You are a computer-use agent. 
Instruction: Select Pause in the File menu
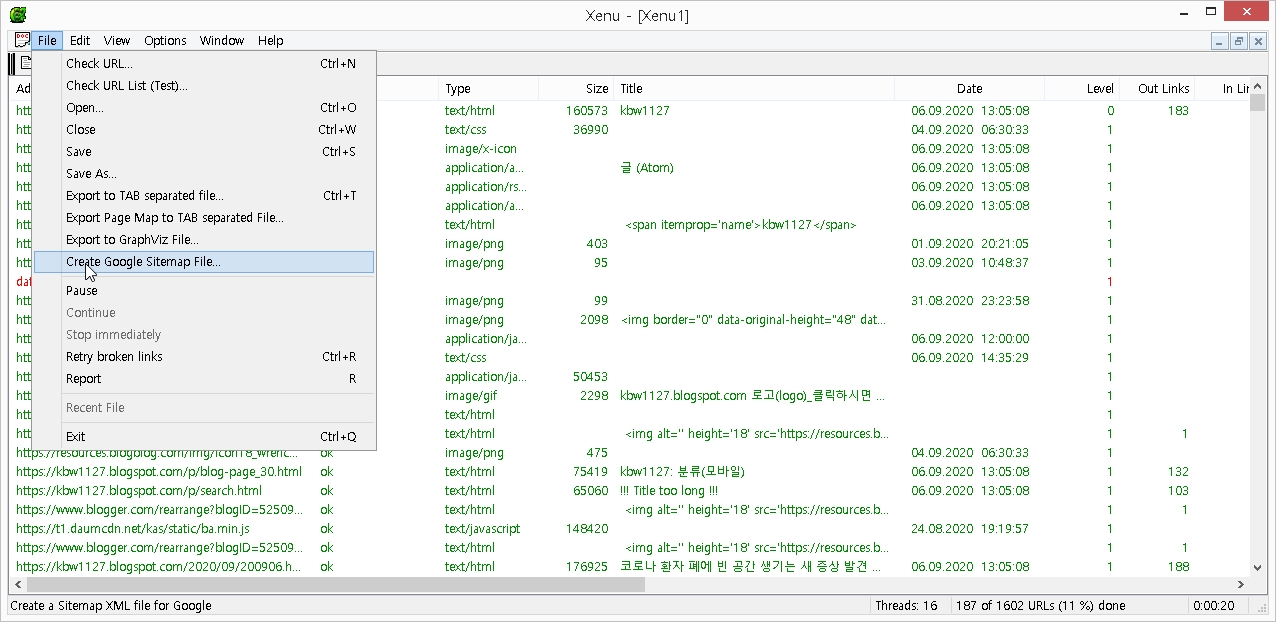pyautogui.click(x=204, y=291)
